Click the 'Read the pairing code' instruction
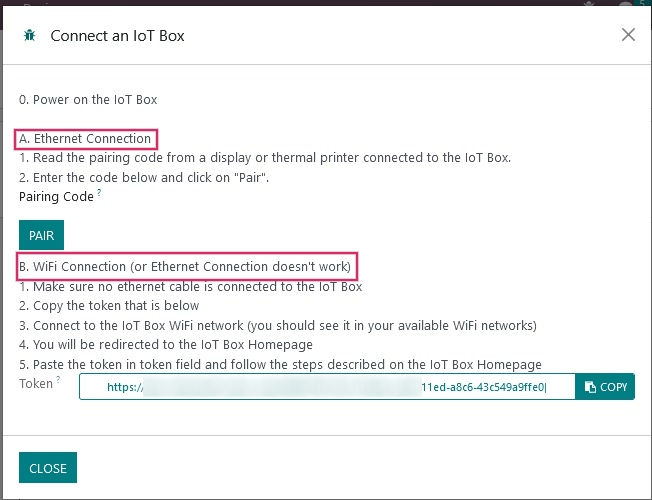The width and height of the screenshot is (652, 500). pos(265,158)
